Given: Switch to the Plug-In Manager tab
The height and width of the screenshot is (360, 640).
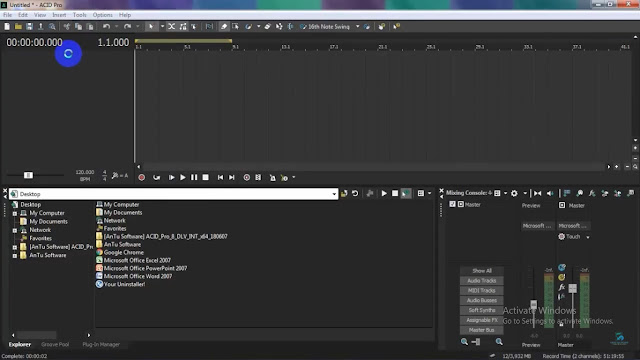Looking at the screenshot, I should (101, 344).
